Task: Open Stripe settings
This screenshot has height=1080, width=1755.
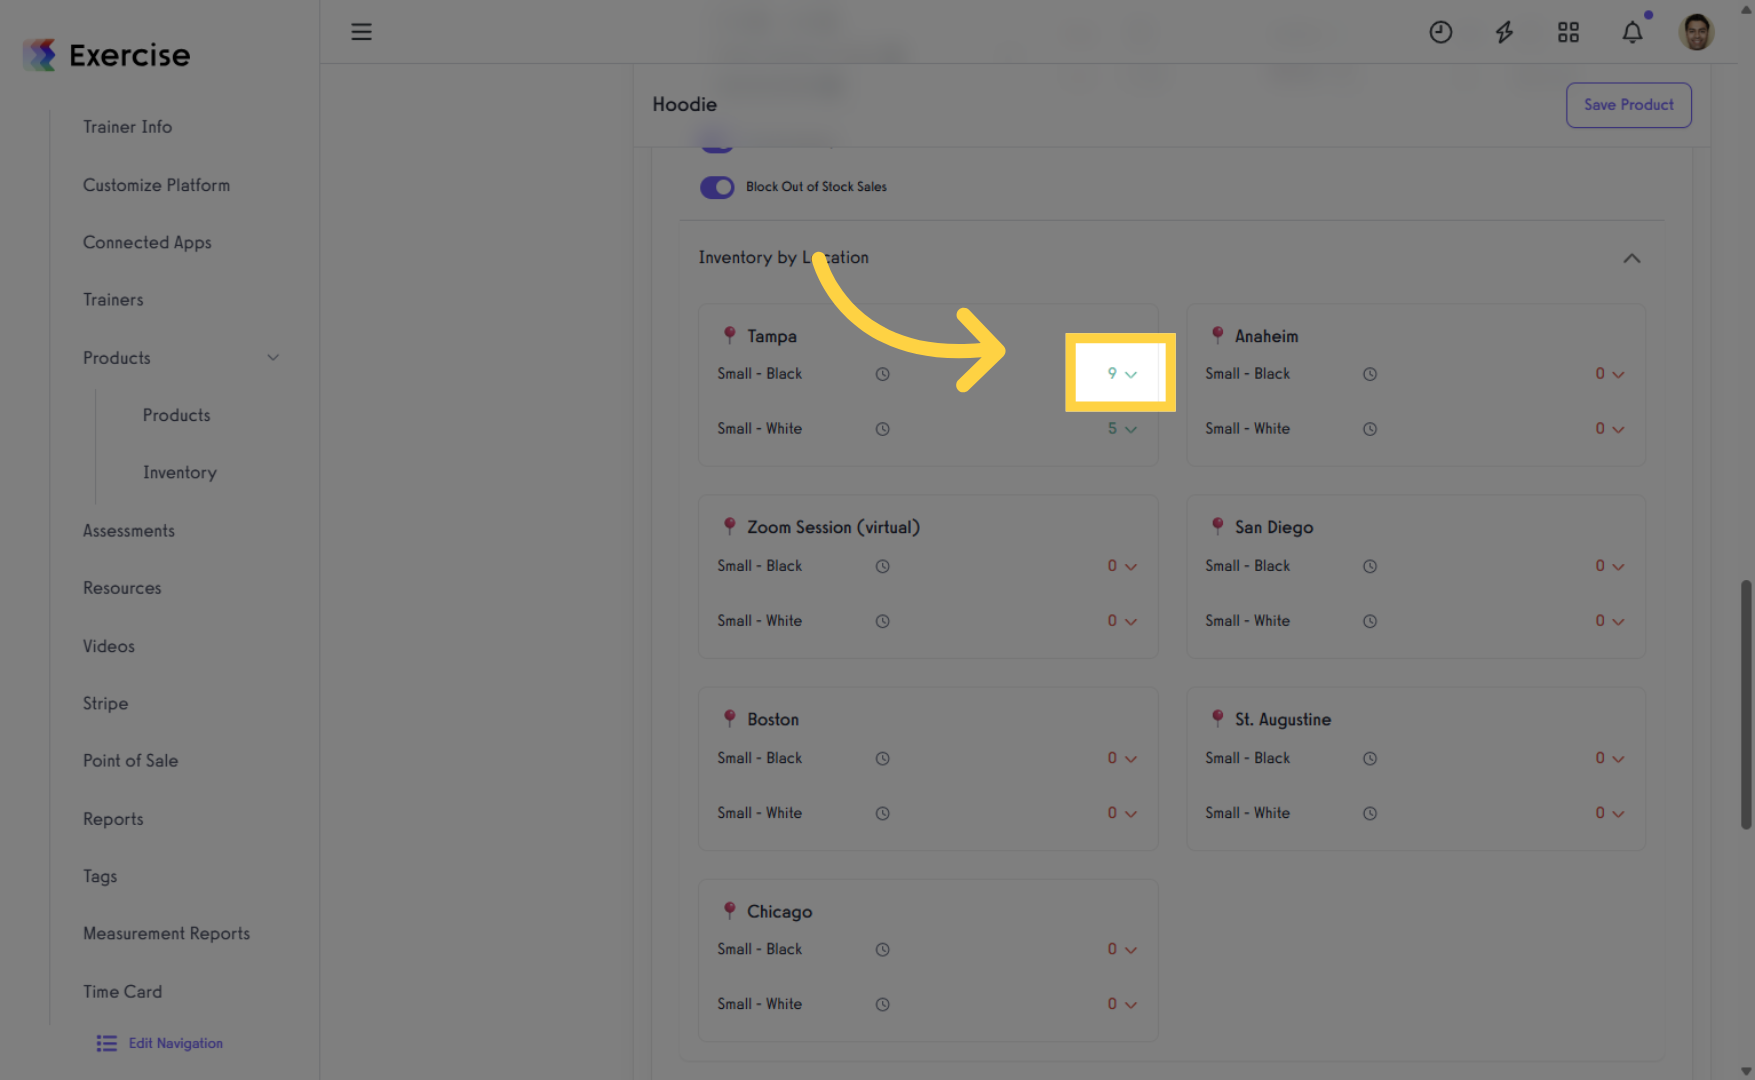Action: (105, 703)
